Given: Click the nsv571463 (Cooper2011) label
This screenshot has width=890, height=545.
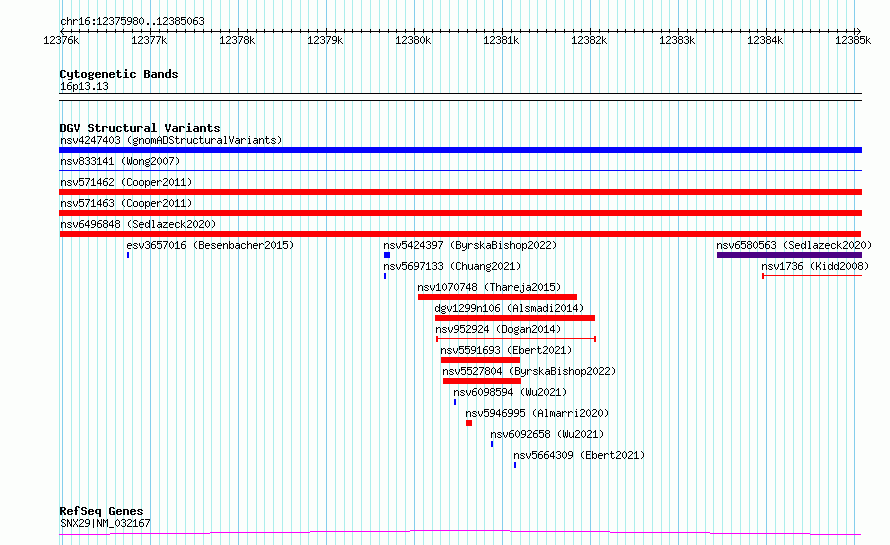Looking at the screenshot, I should [x=126, y=203].
